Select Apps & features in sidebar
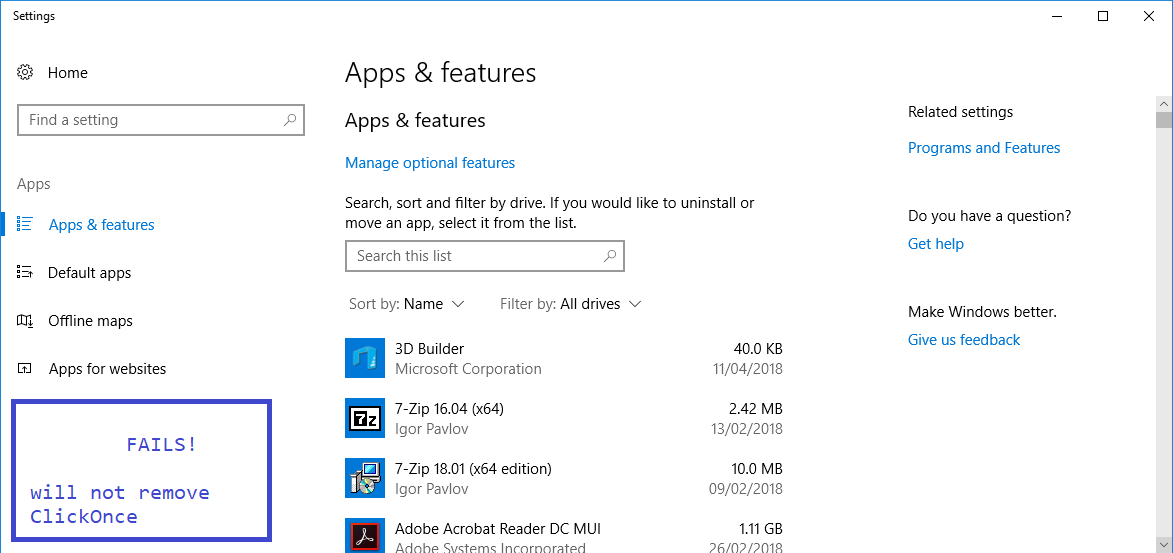Screen dimensions: 1173x553 click(102, 224)
